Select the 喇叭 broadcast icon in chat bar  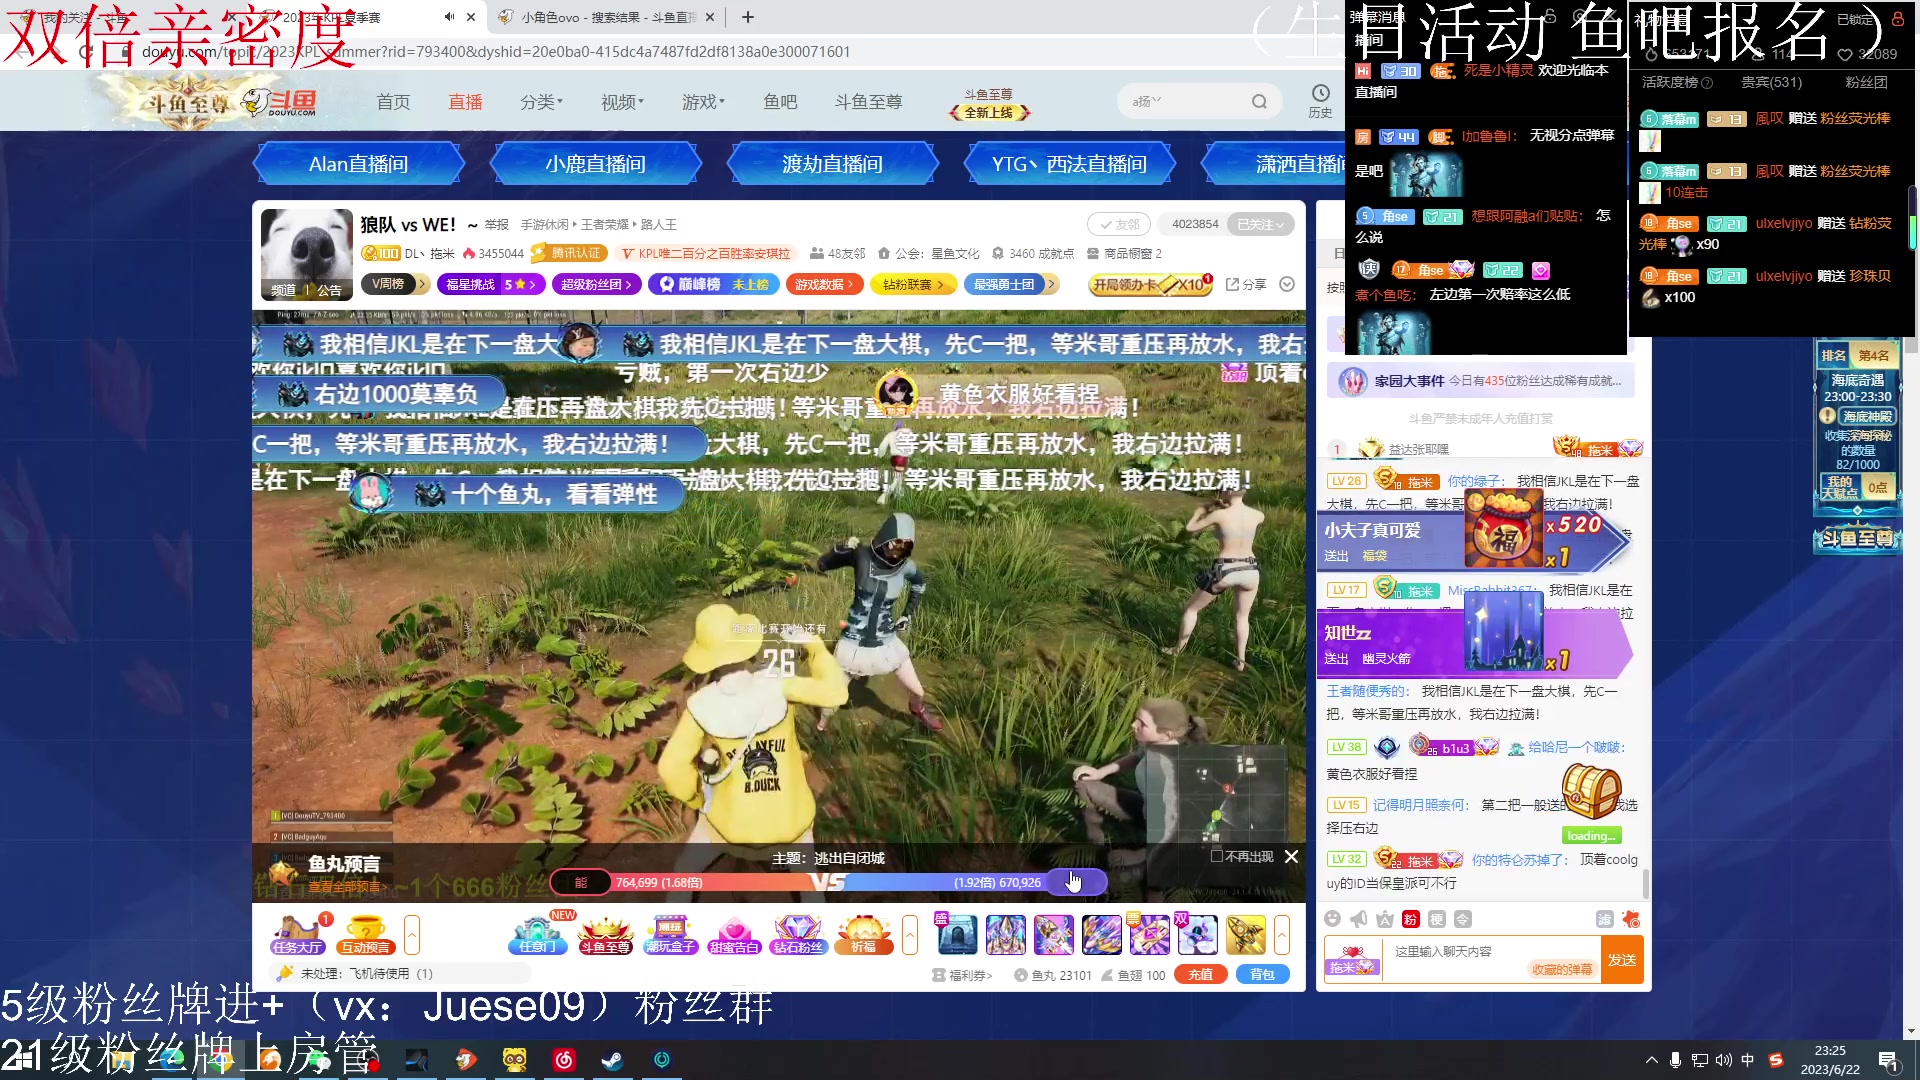[1358, 918]
